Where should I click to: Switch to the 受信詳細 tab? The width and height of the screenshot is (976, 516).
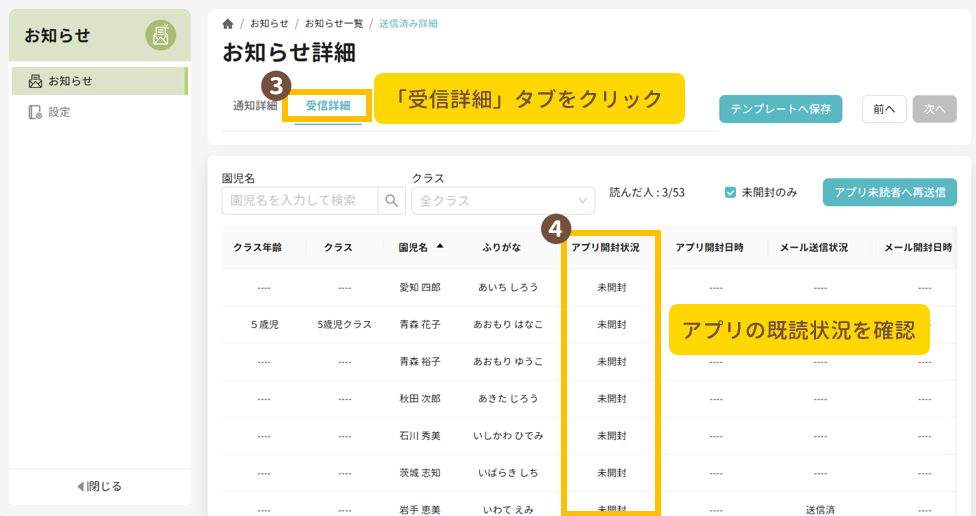tap(328, 106)
